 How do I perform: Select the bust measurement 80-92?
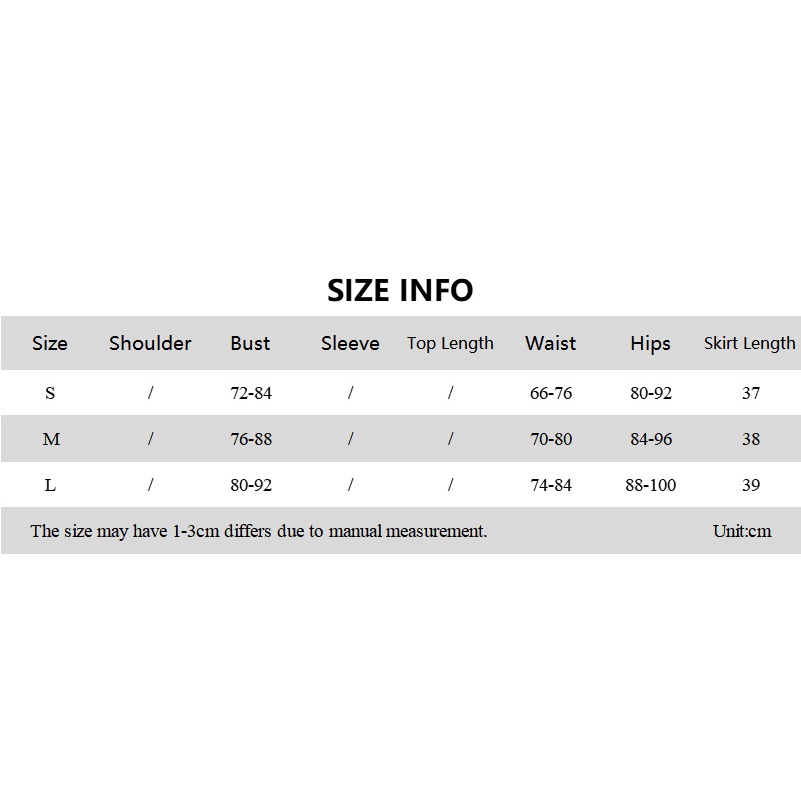coord(251,485)
